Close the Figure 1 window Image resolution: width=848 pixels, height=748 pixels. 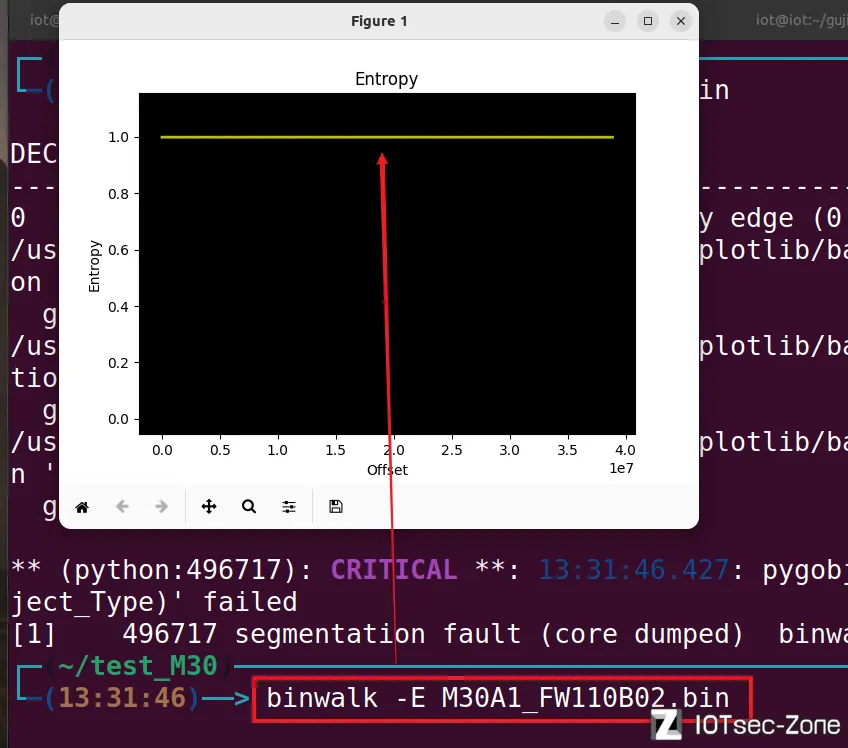[681, 21]
